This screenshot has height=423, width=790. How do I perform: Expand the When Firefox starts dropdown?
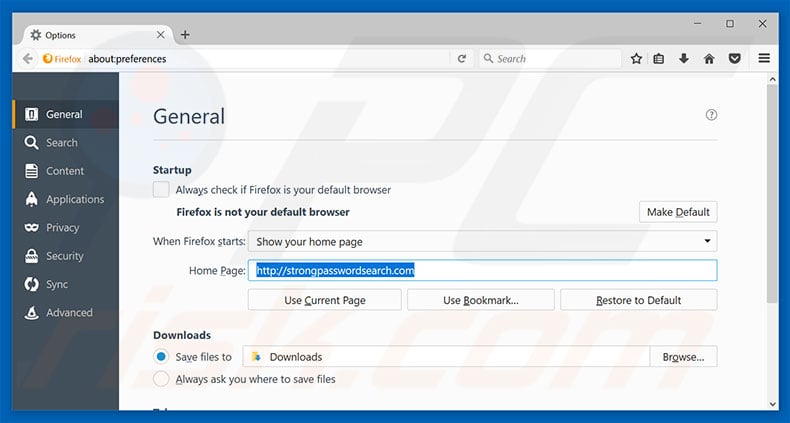click(482, 241)
